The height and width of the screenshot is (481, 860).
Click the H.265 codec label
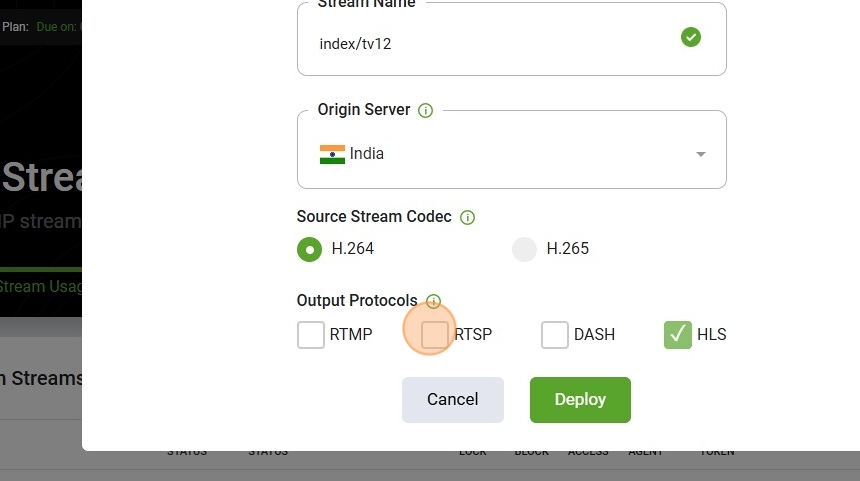[568, 248]
